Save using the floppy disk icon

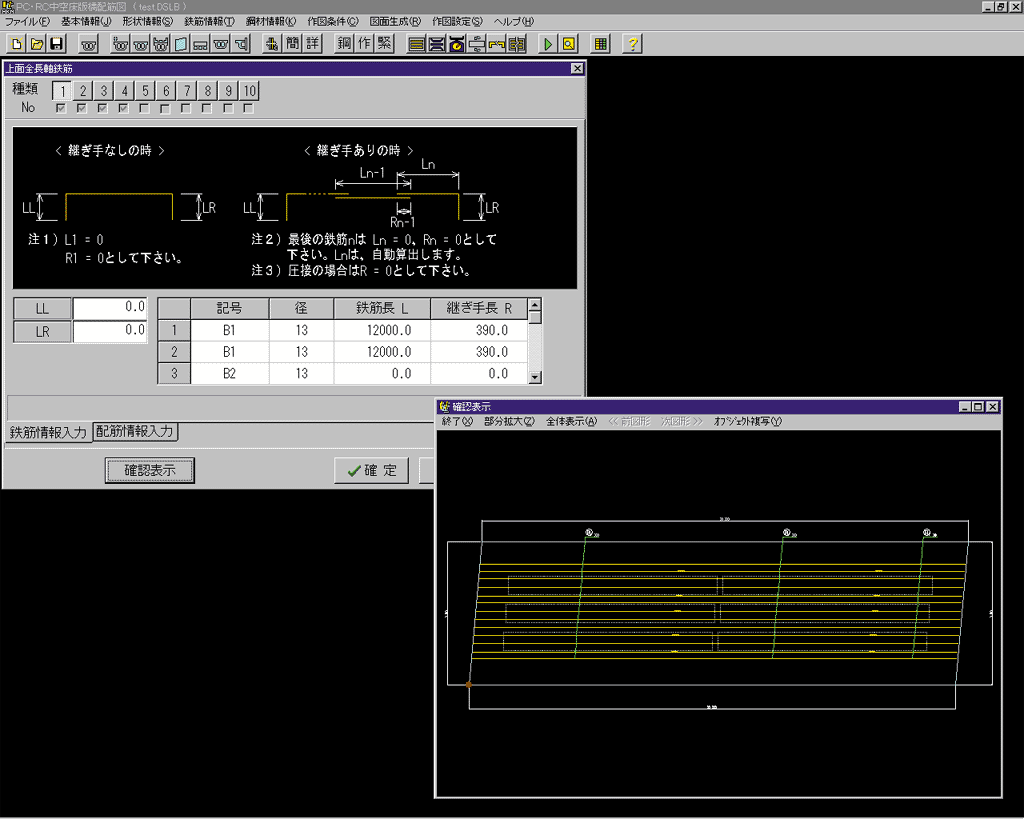coord(57,44)
